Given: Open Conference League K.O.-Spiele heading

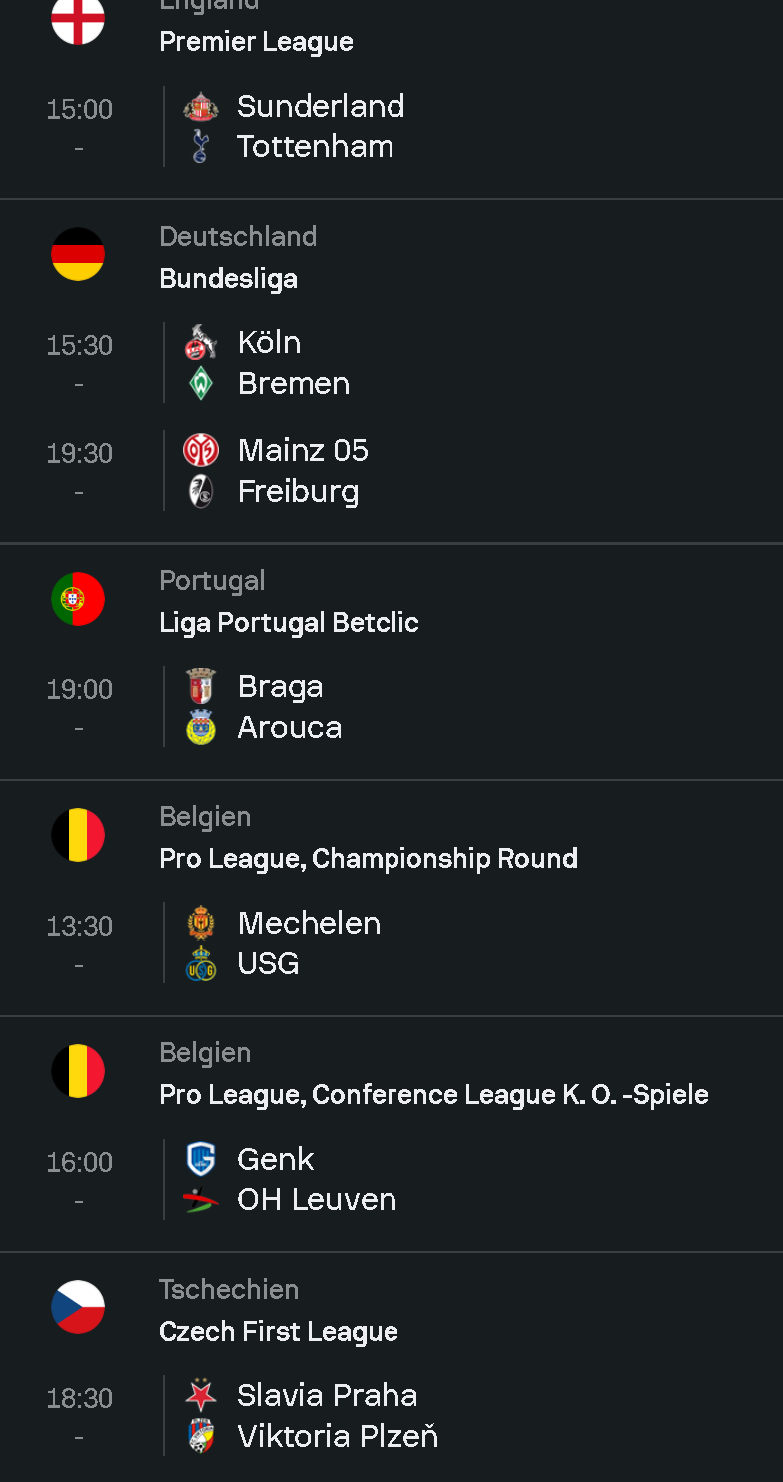Looking at the screenshot, I should (x=433, y=1094).
